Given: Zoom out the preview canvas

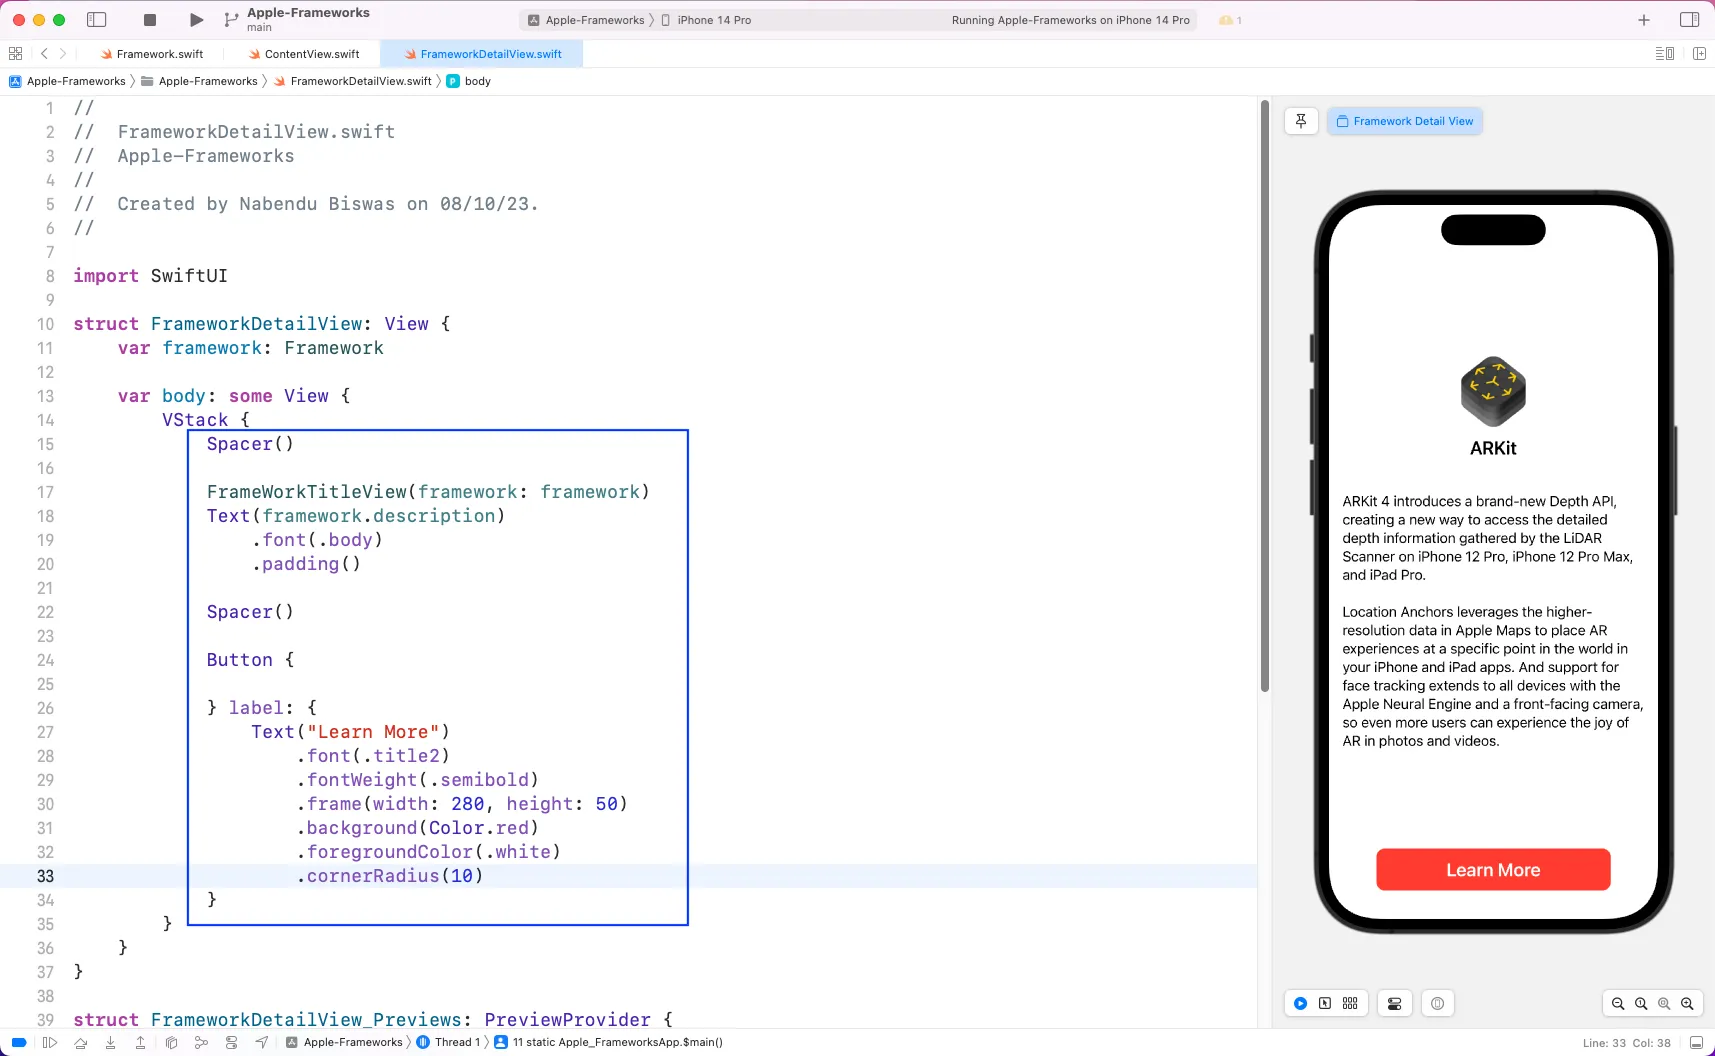Looking at the screenshot, I should click(1618, 1003).
